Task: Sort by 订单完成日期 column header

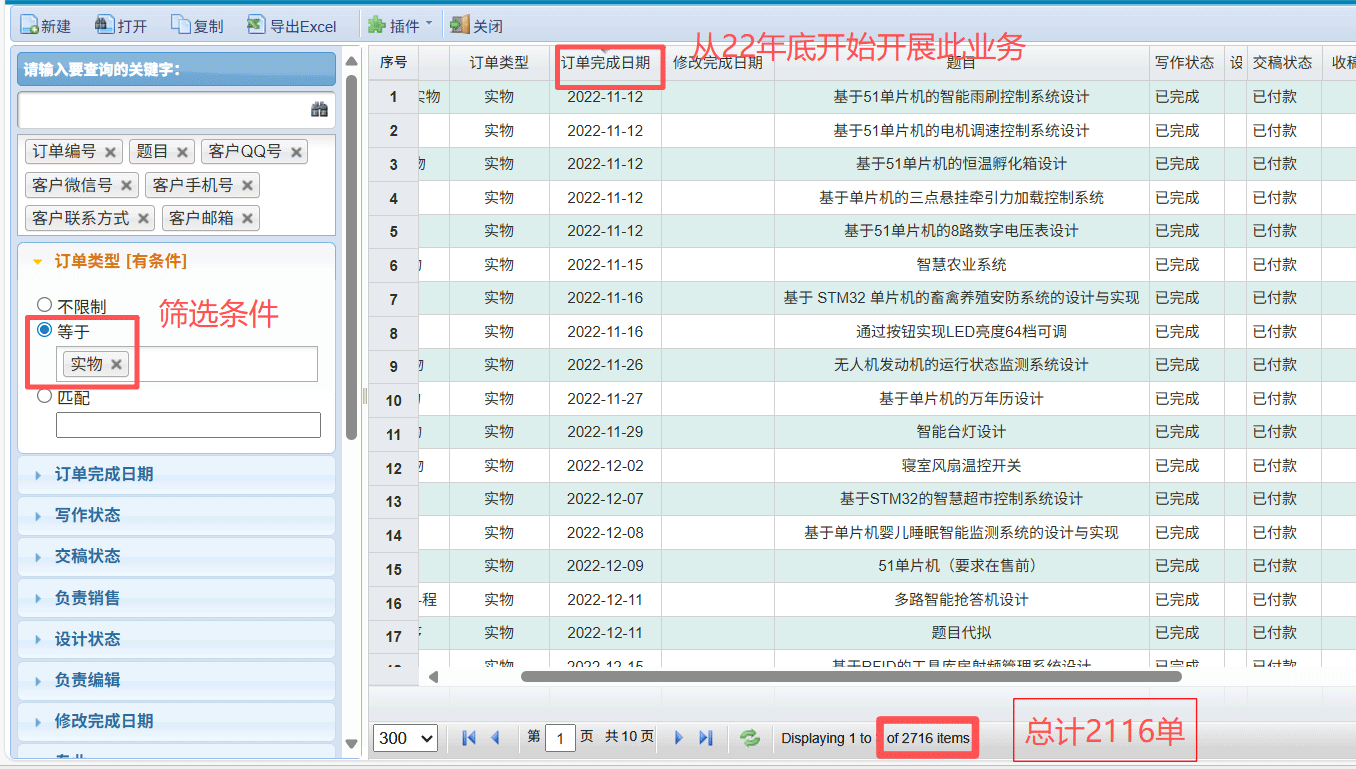Action: (605, 63)
